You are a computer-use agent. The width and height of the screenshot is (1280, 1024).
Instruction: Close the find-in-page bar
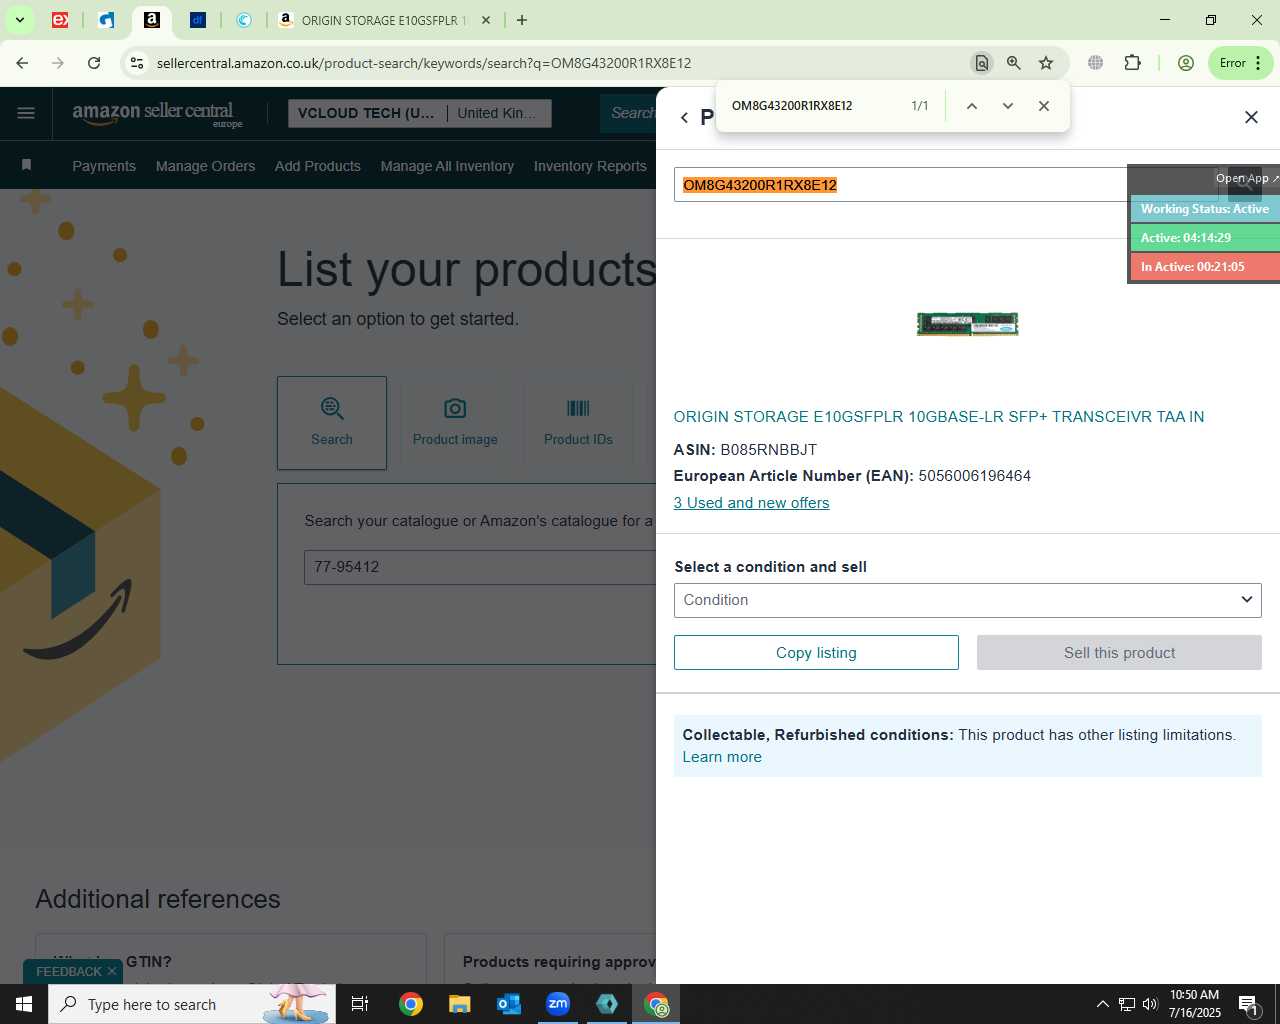[x=1044, y=106]
